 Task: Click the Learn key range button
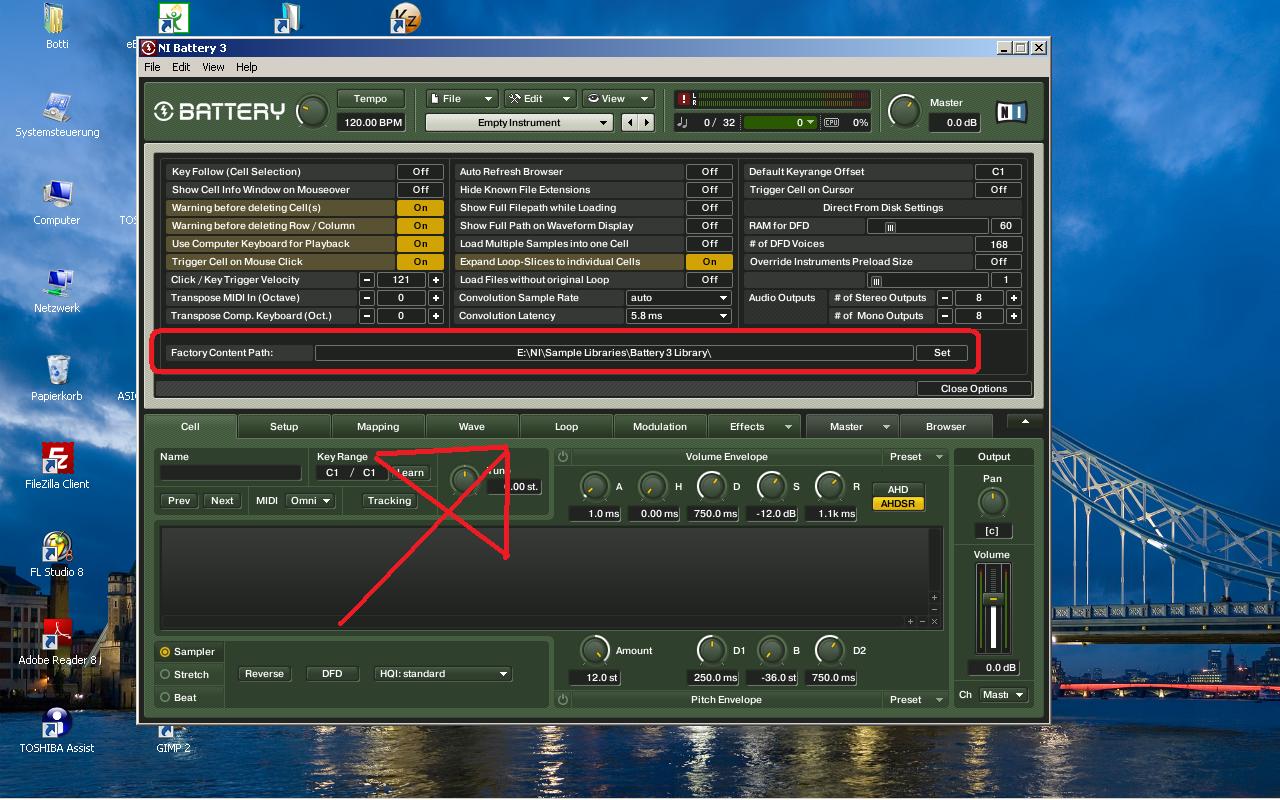coord(411,473)
